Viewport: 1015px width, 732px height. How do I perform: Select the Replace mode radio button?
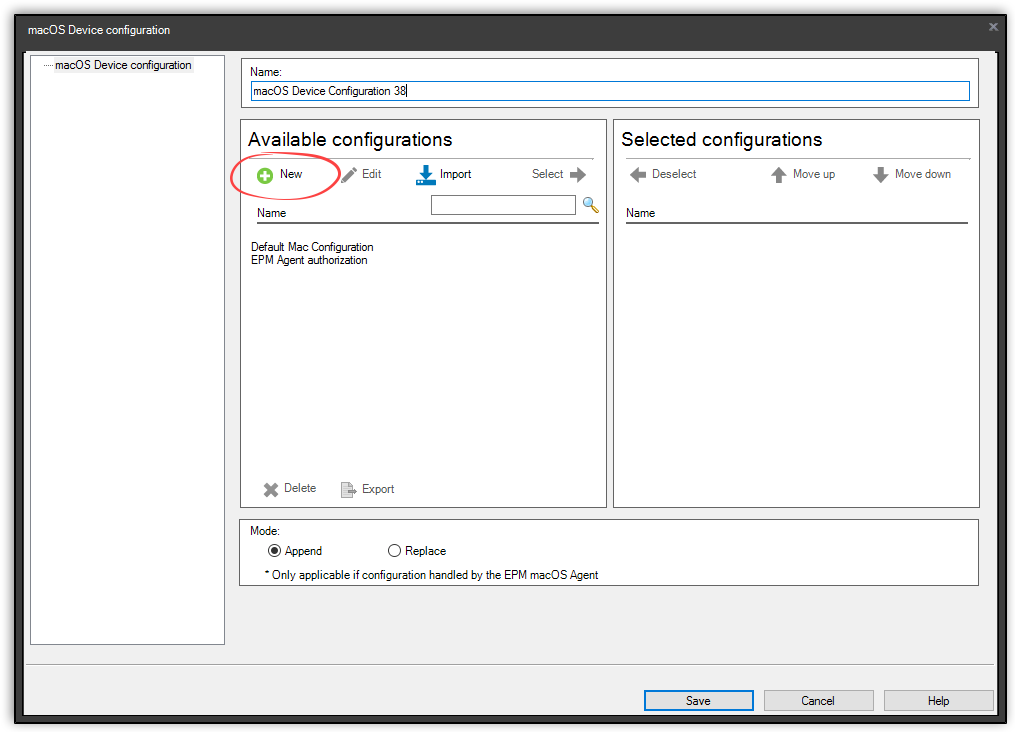tap(395, 550)
